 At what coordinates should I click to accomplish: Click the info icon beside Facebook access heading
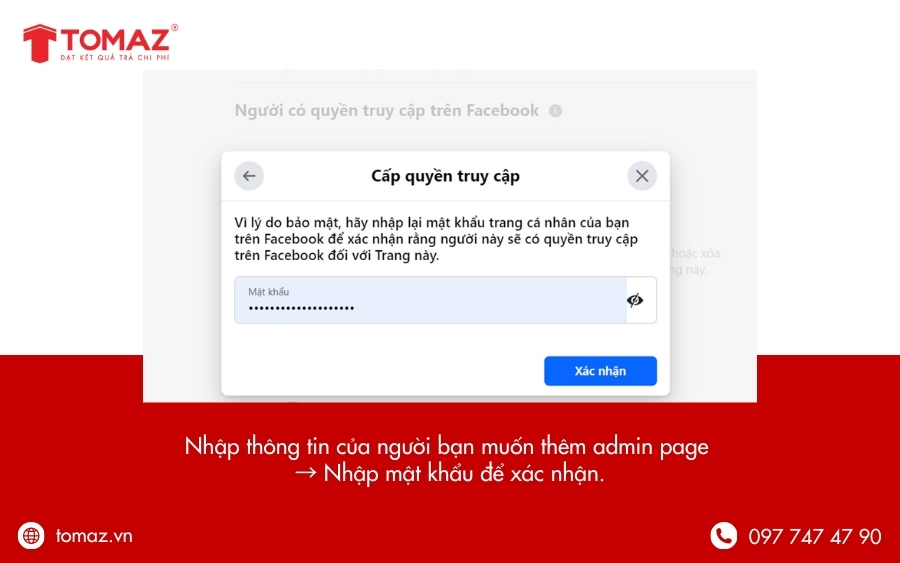click(555, 111)
